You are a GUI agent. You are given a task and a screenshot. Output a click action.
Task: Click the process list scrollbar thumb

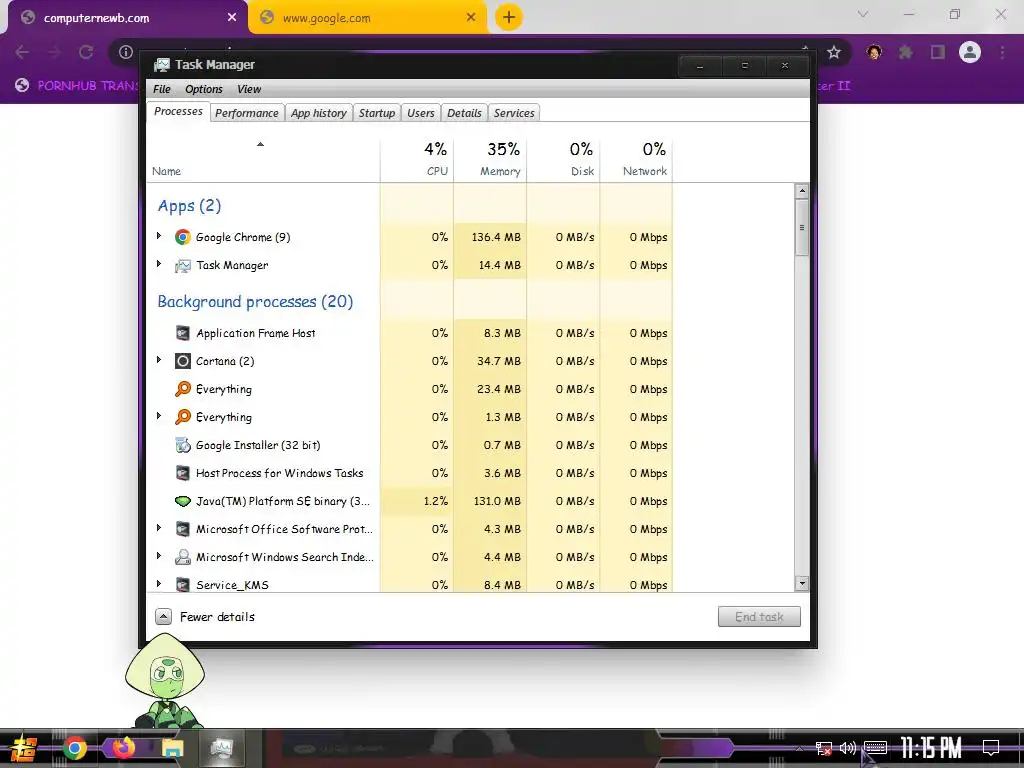pyautogui.click(x=801, y=228)
